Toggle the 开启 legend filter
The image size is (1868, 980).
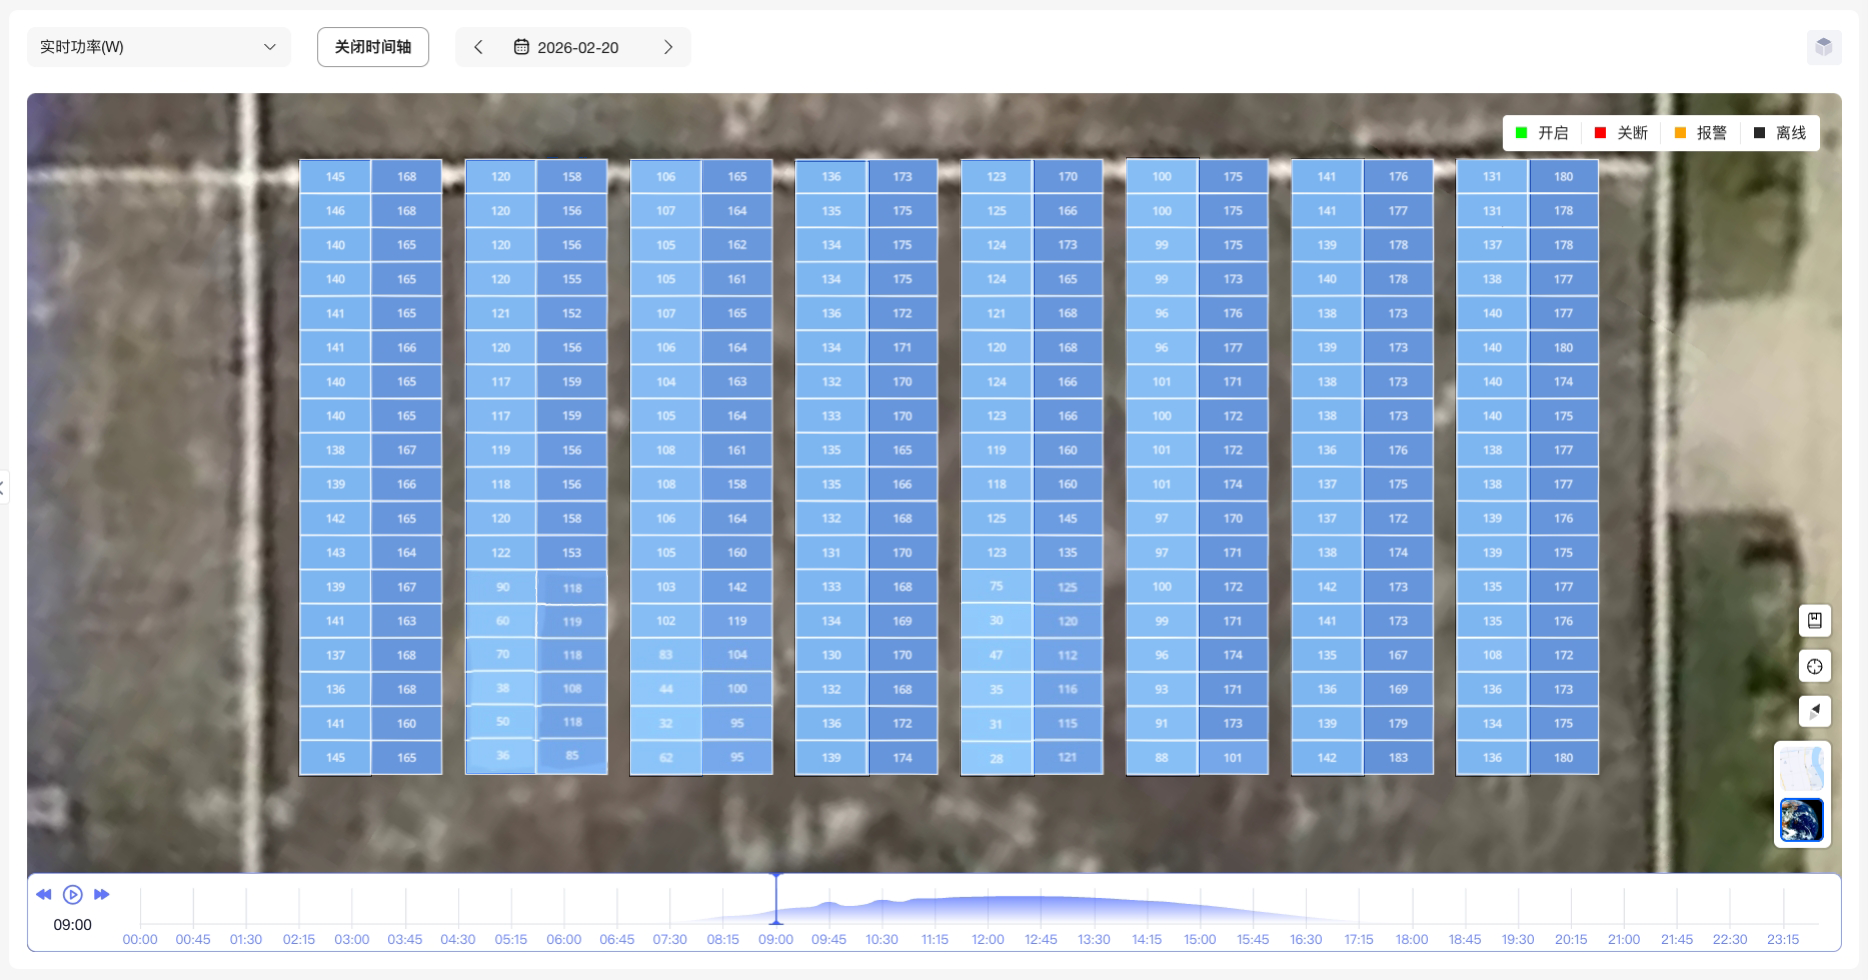pyautogui.click(x=1541, y=133)
